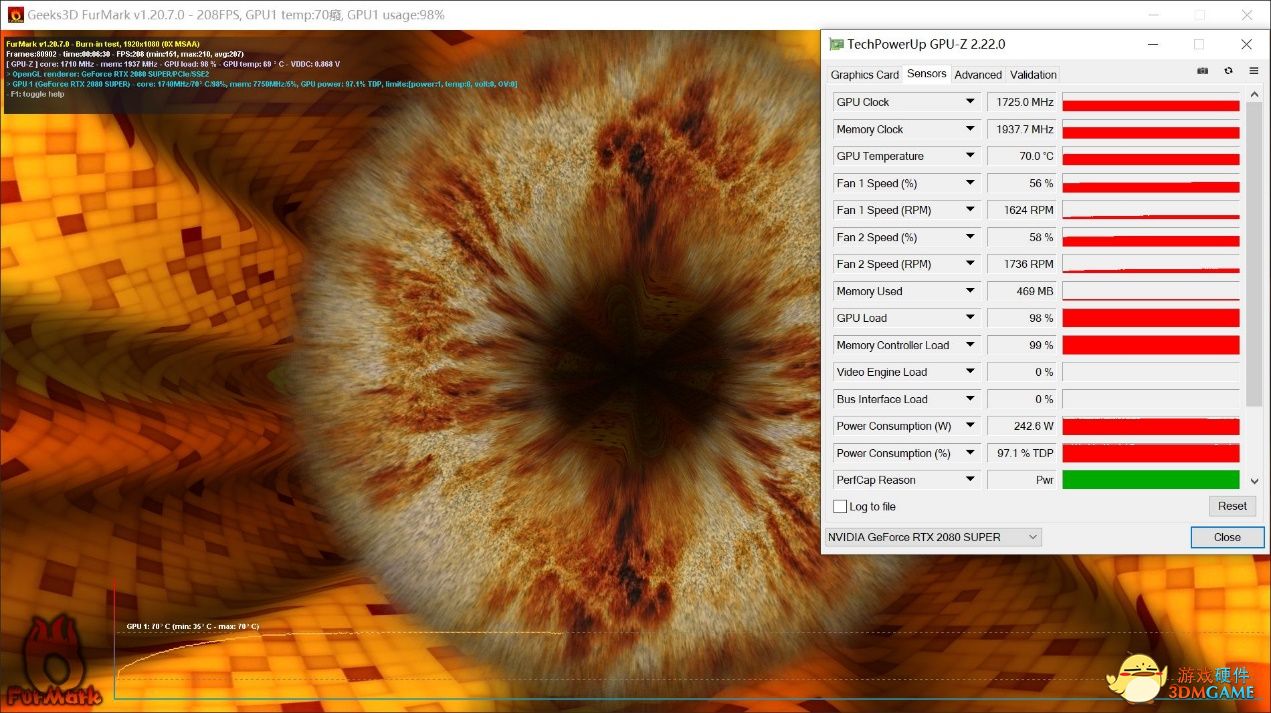
Task: Click the 97.1 % TDP value
Action: tap(1022, 453)
